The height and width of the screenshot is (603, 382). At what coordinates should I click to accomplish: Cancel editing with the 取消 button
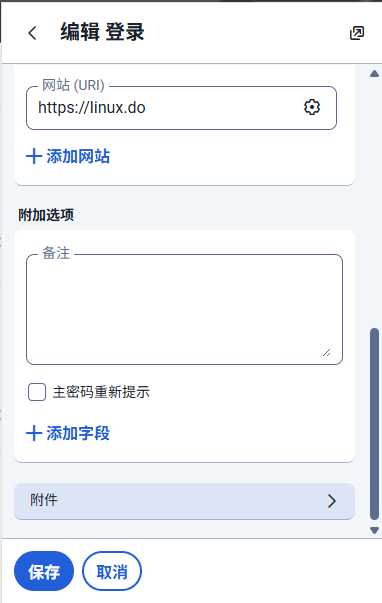tap(112, 571)
